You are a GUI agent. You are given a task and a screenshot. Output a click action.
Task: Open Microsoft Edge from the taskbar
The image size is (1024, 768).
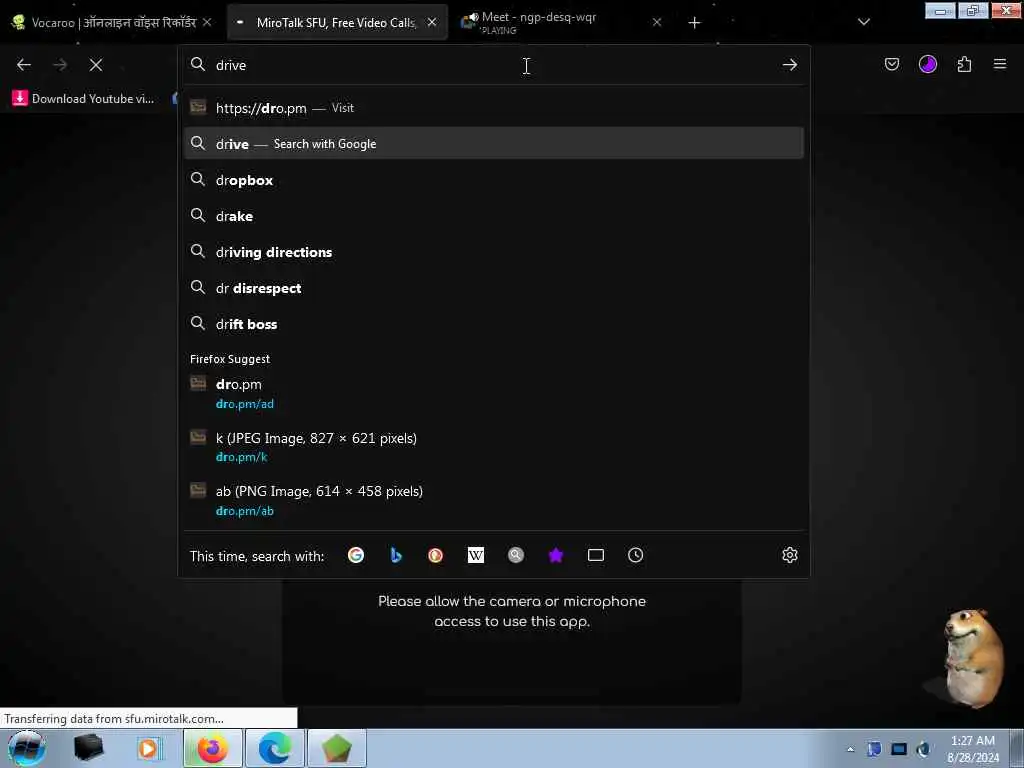point(274,748)
